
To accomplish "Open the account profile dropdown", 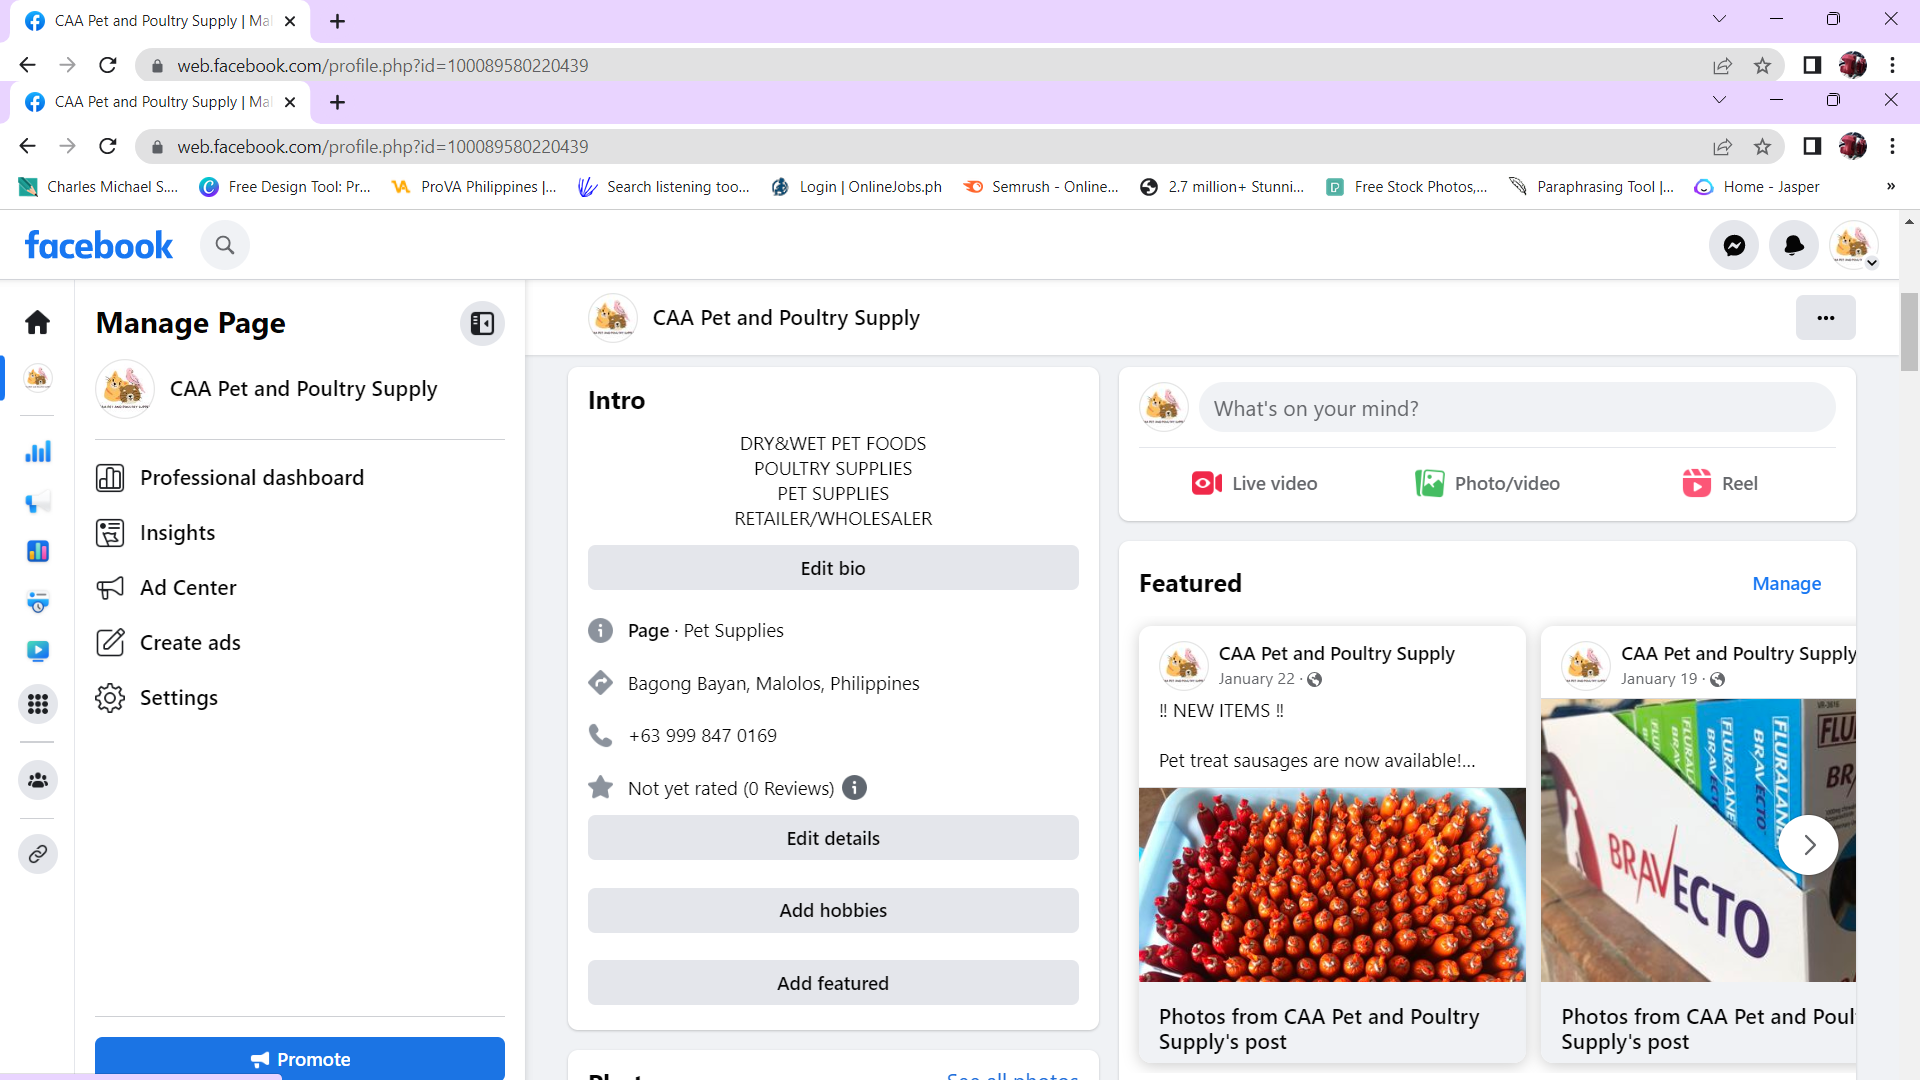I will point(1854,245).
